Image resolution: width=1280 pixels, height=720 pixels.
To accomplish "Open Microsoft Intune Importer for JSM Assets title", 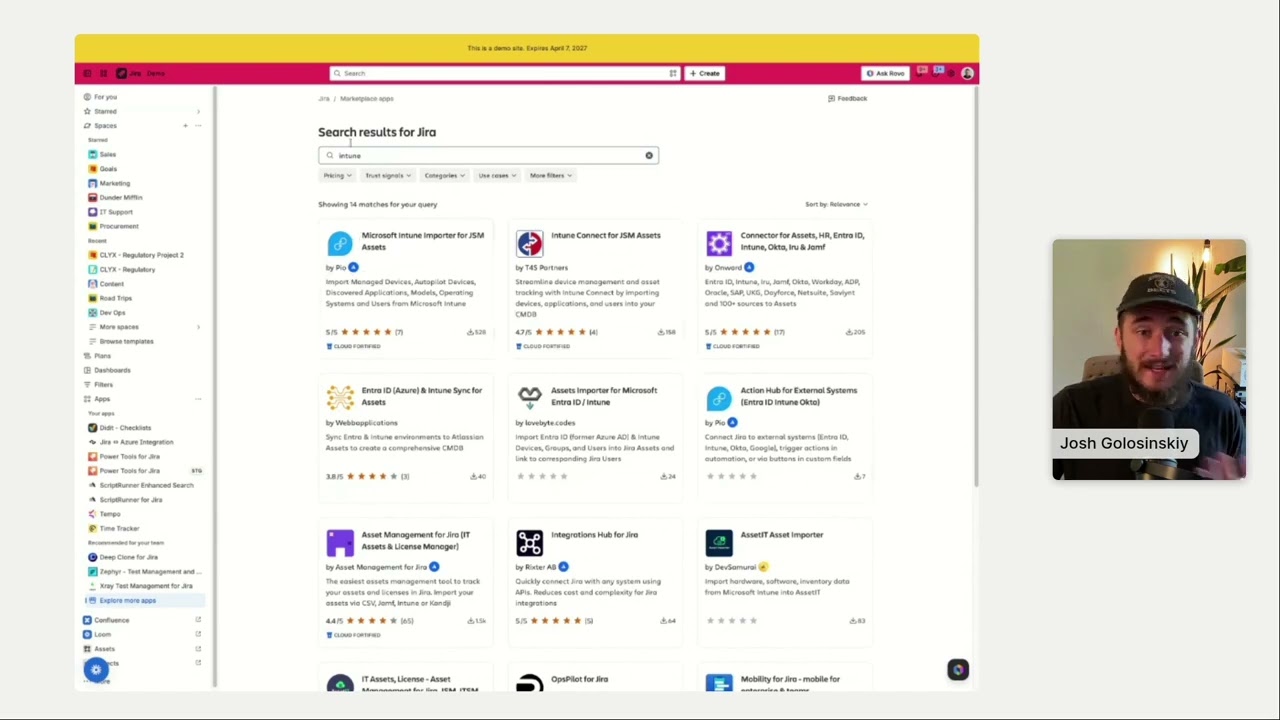I will pyautogui.click(x=422, y=241).
